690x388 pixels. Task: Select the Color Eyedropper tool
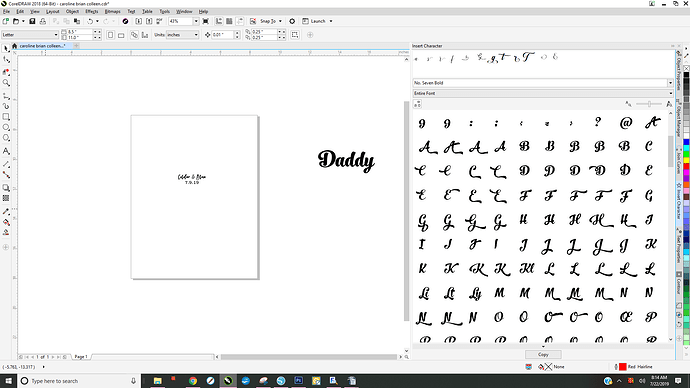(x=6, y=212)
